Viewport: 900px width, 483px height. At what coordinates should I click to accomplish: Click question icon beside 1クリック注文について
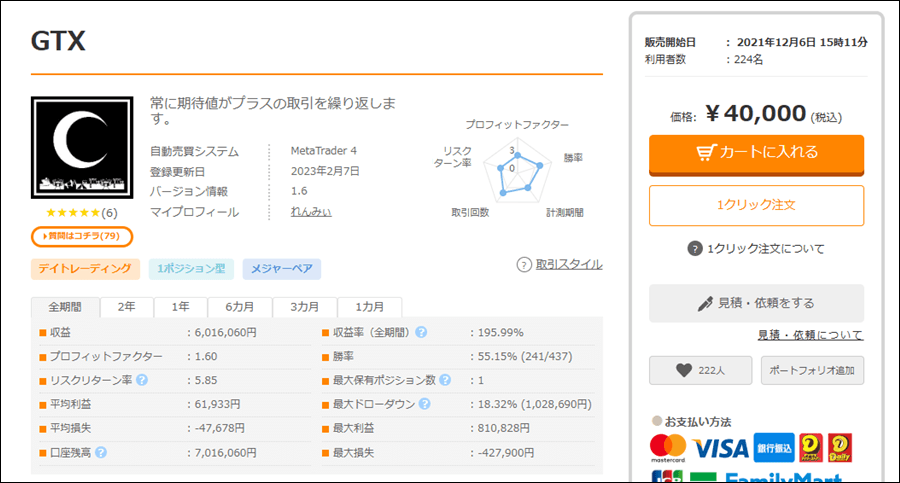click(x=695, y=249)
